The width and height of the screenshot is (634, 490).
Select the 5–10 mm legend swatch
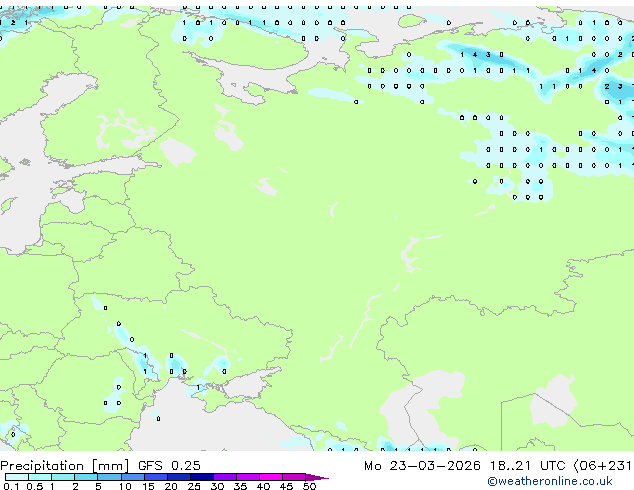click(x=109, y=477)
